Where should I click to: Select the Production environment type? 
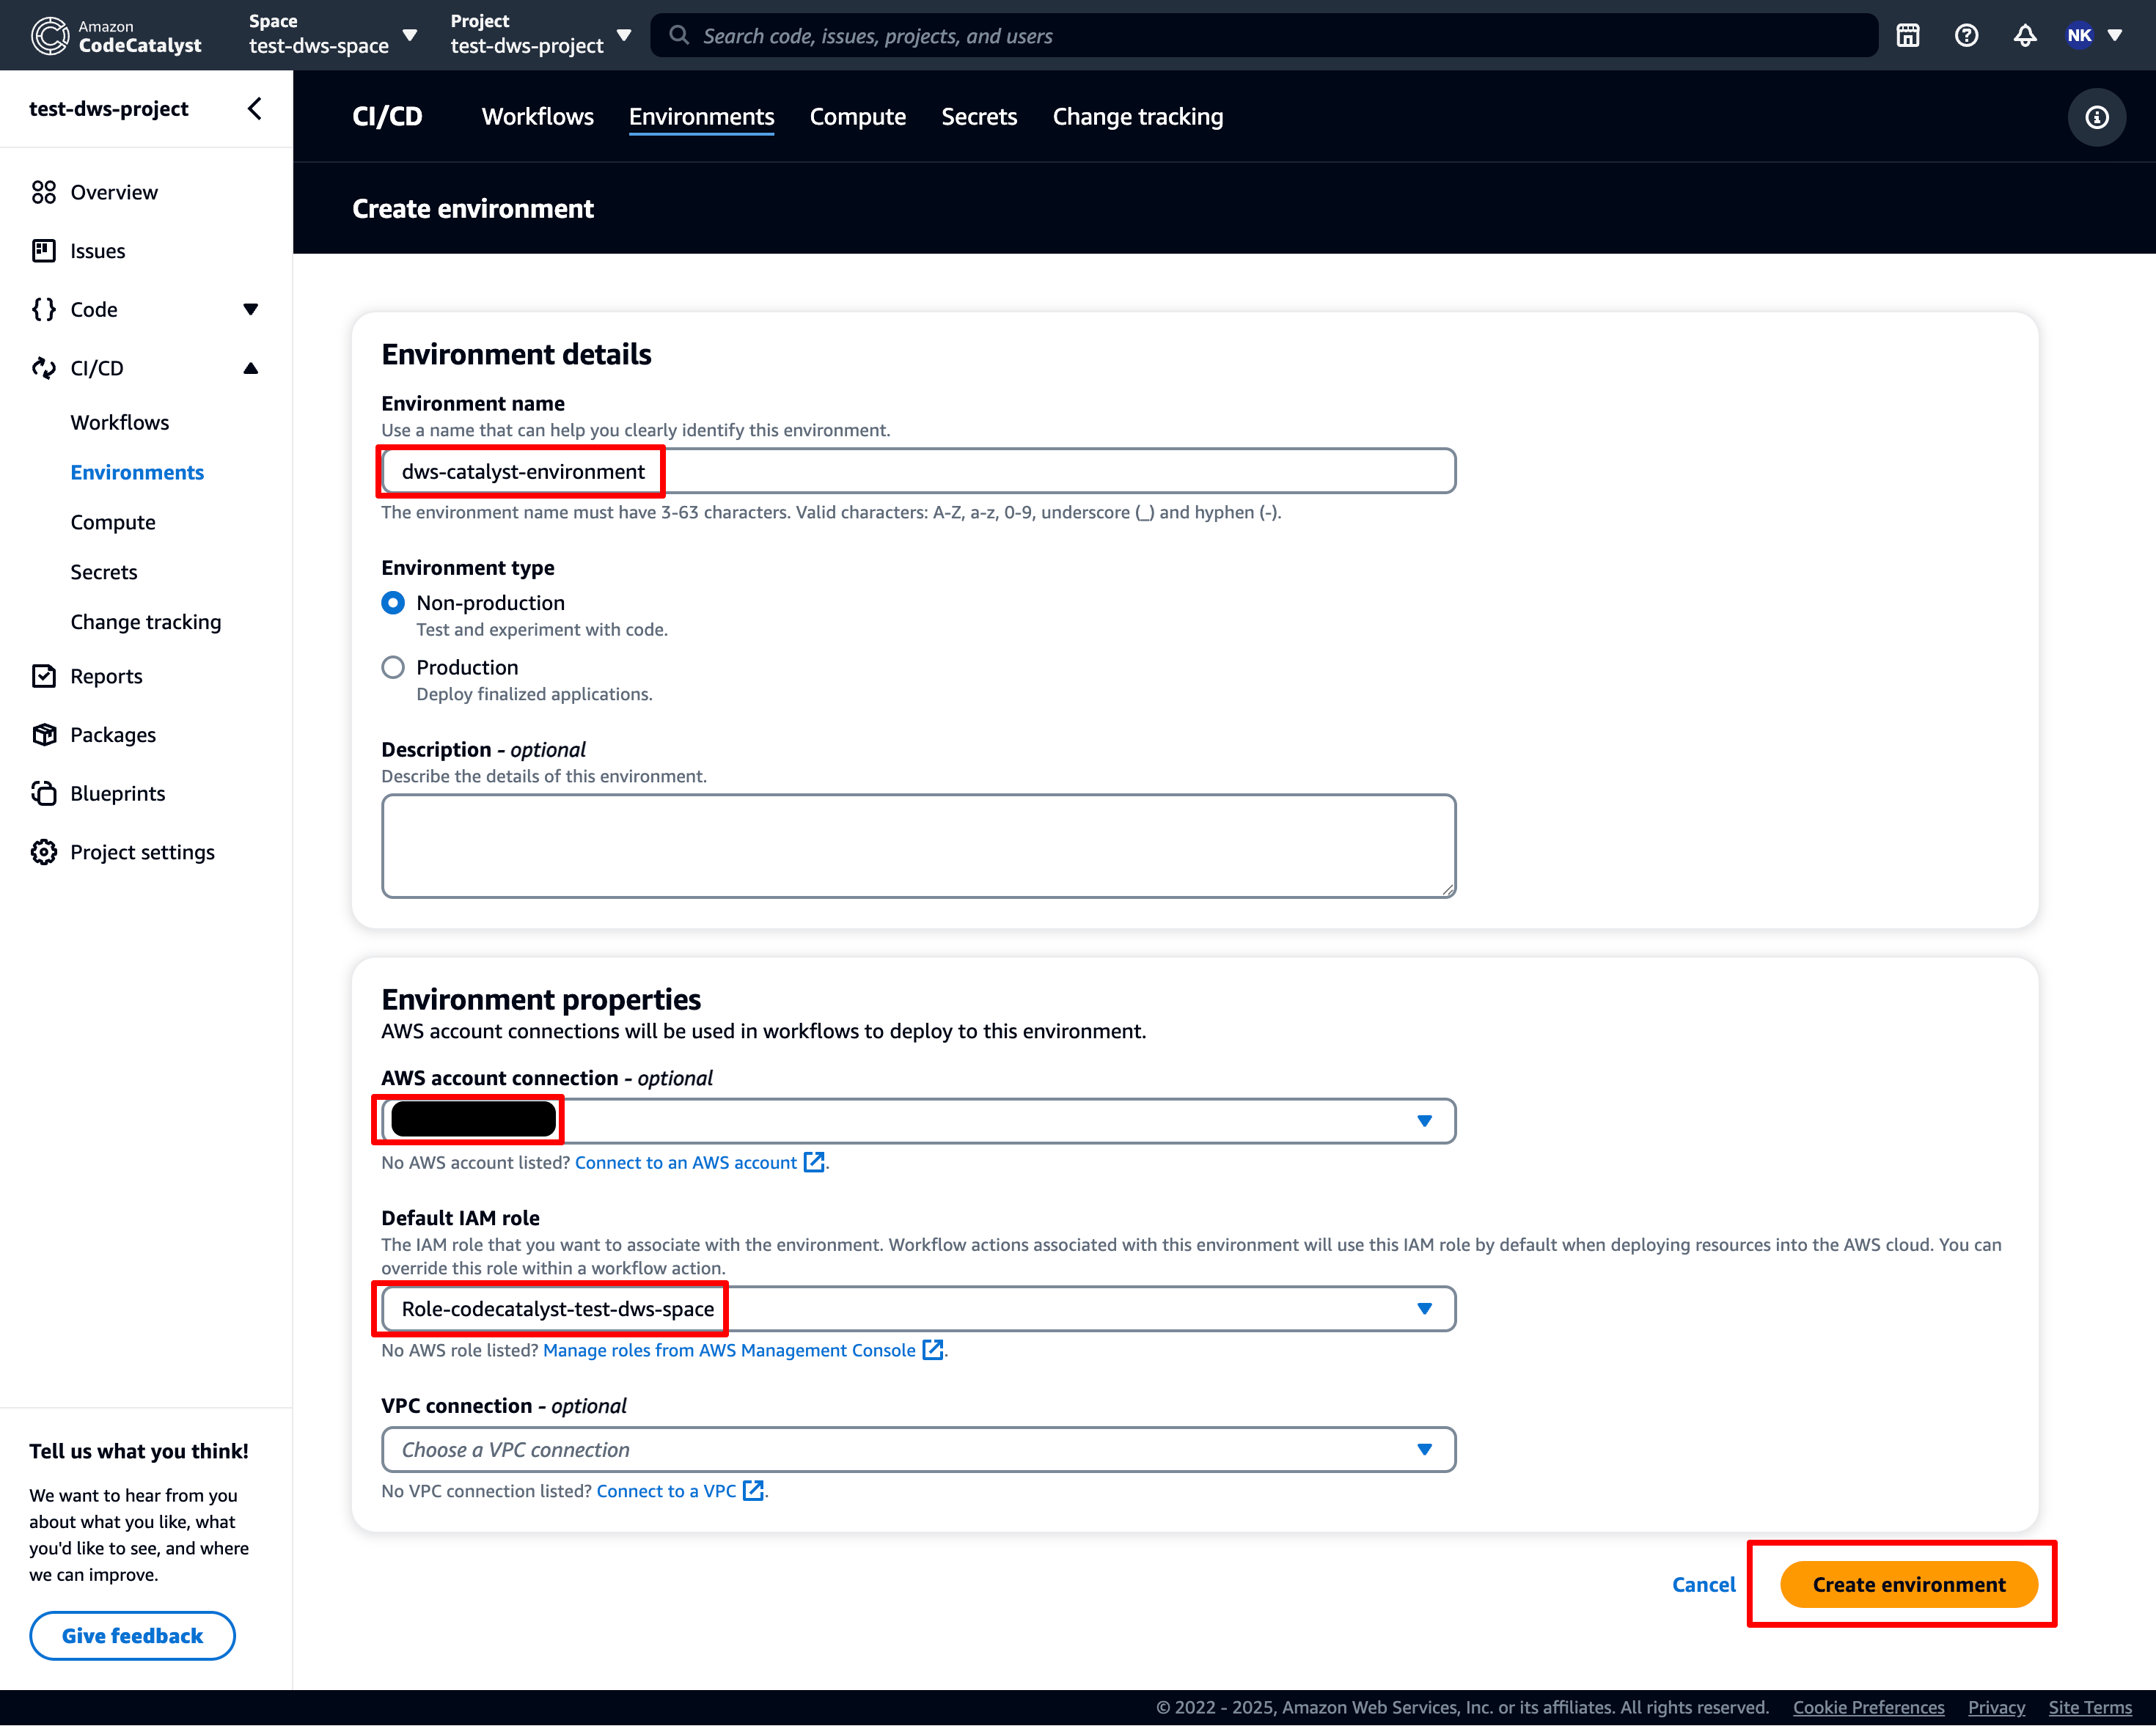(x=393, y=667)
